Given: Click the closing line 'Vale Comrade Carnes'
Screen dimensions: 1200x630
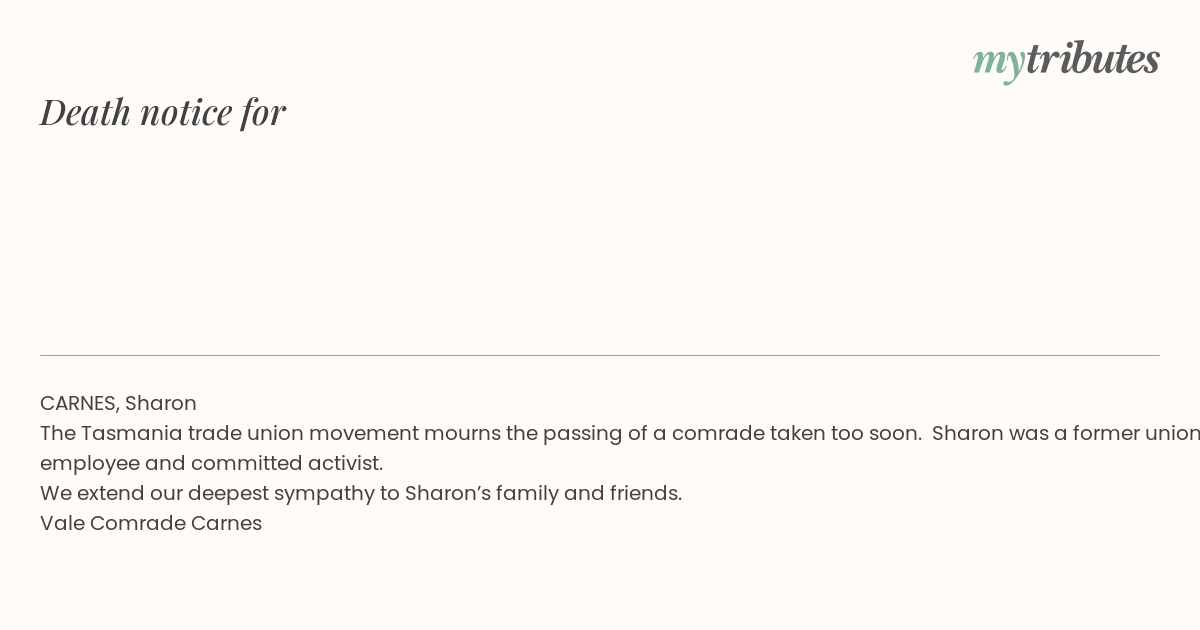Looking at the screenshot, I should click(151, 523).
